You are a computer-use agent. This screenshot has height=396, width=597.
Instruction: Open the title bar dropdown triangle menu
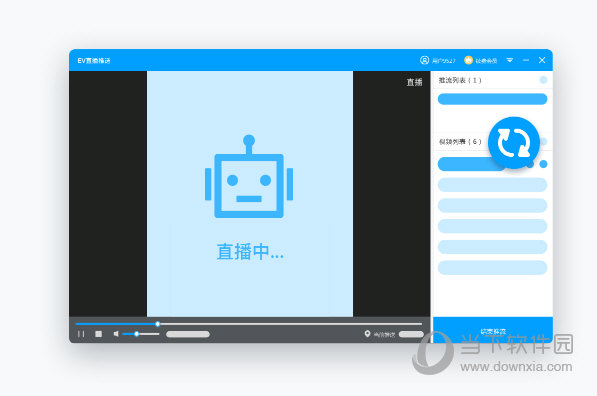pos(510,60)
